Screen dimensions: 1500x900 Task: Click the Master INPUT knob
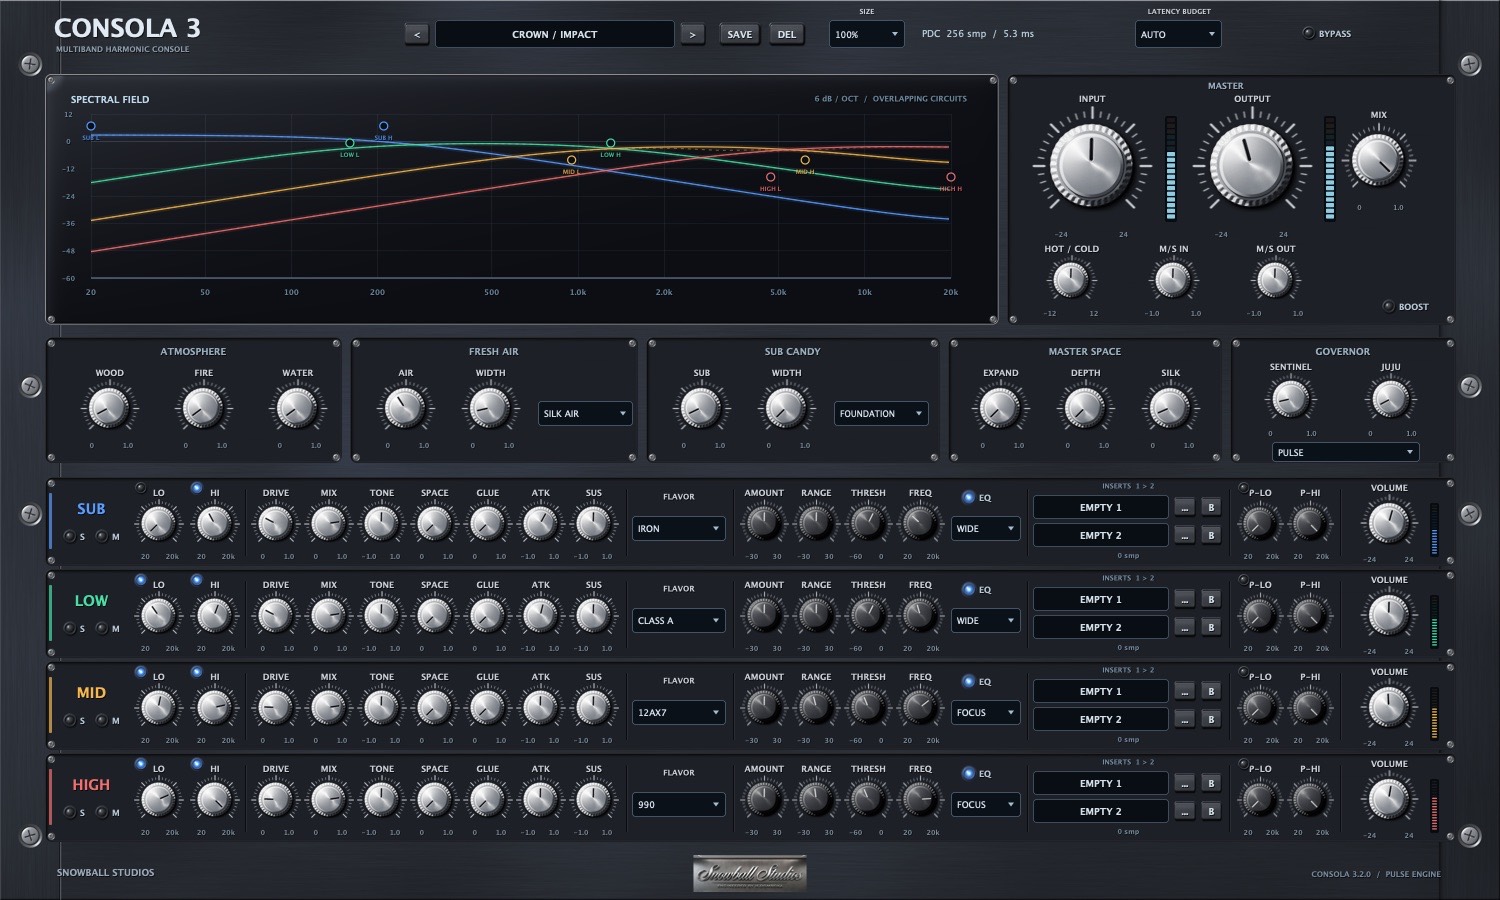(x=1092, y=165)
